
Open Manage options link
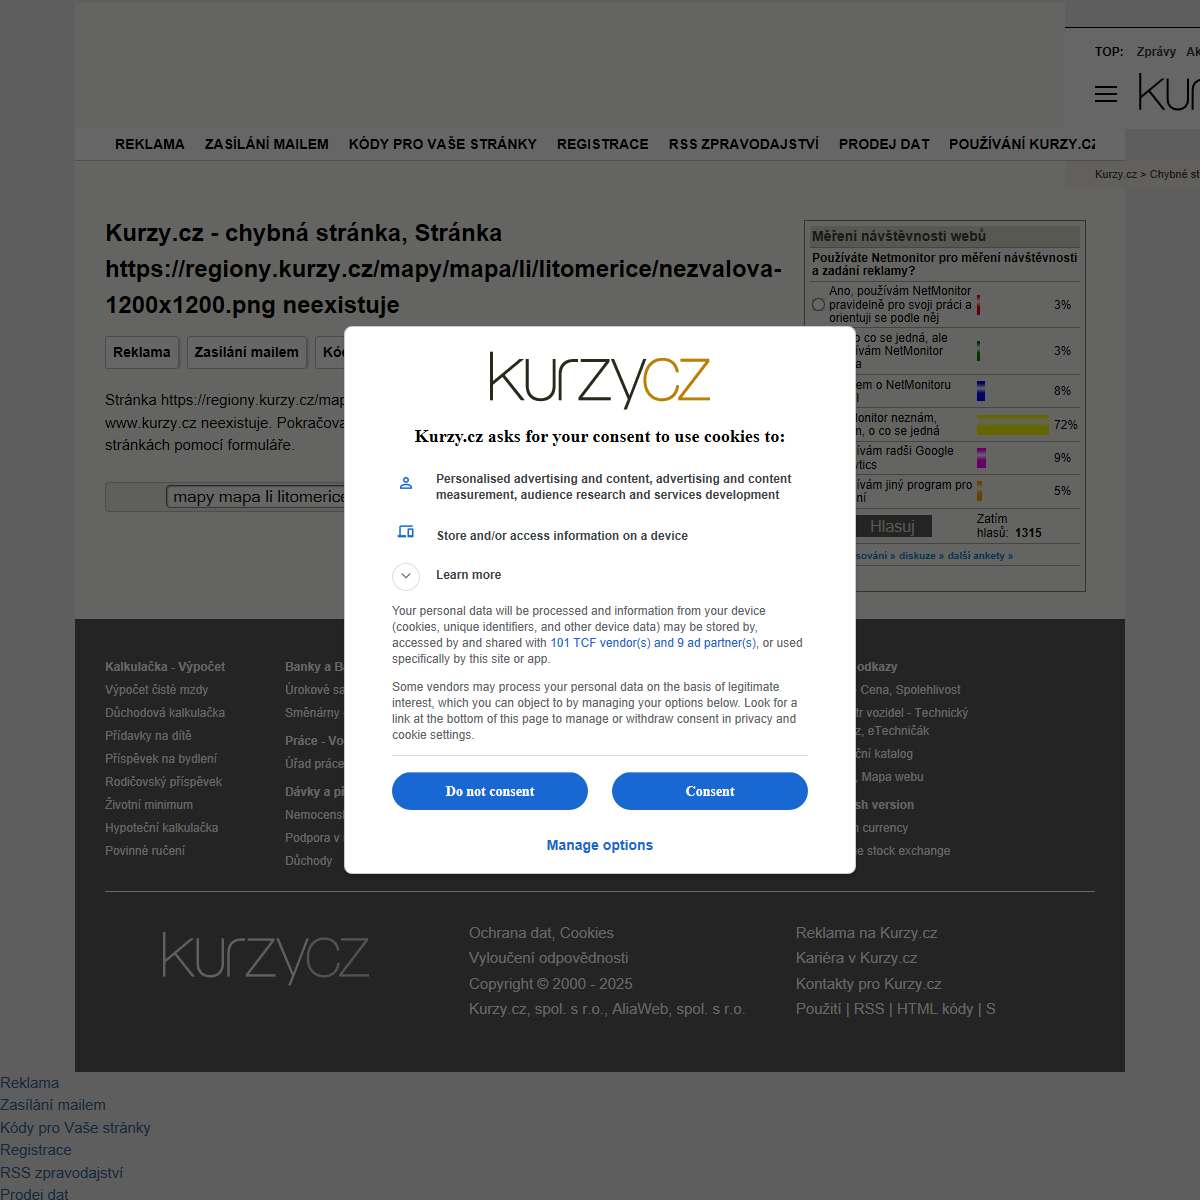(x=600, y=845)
